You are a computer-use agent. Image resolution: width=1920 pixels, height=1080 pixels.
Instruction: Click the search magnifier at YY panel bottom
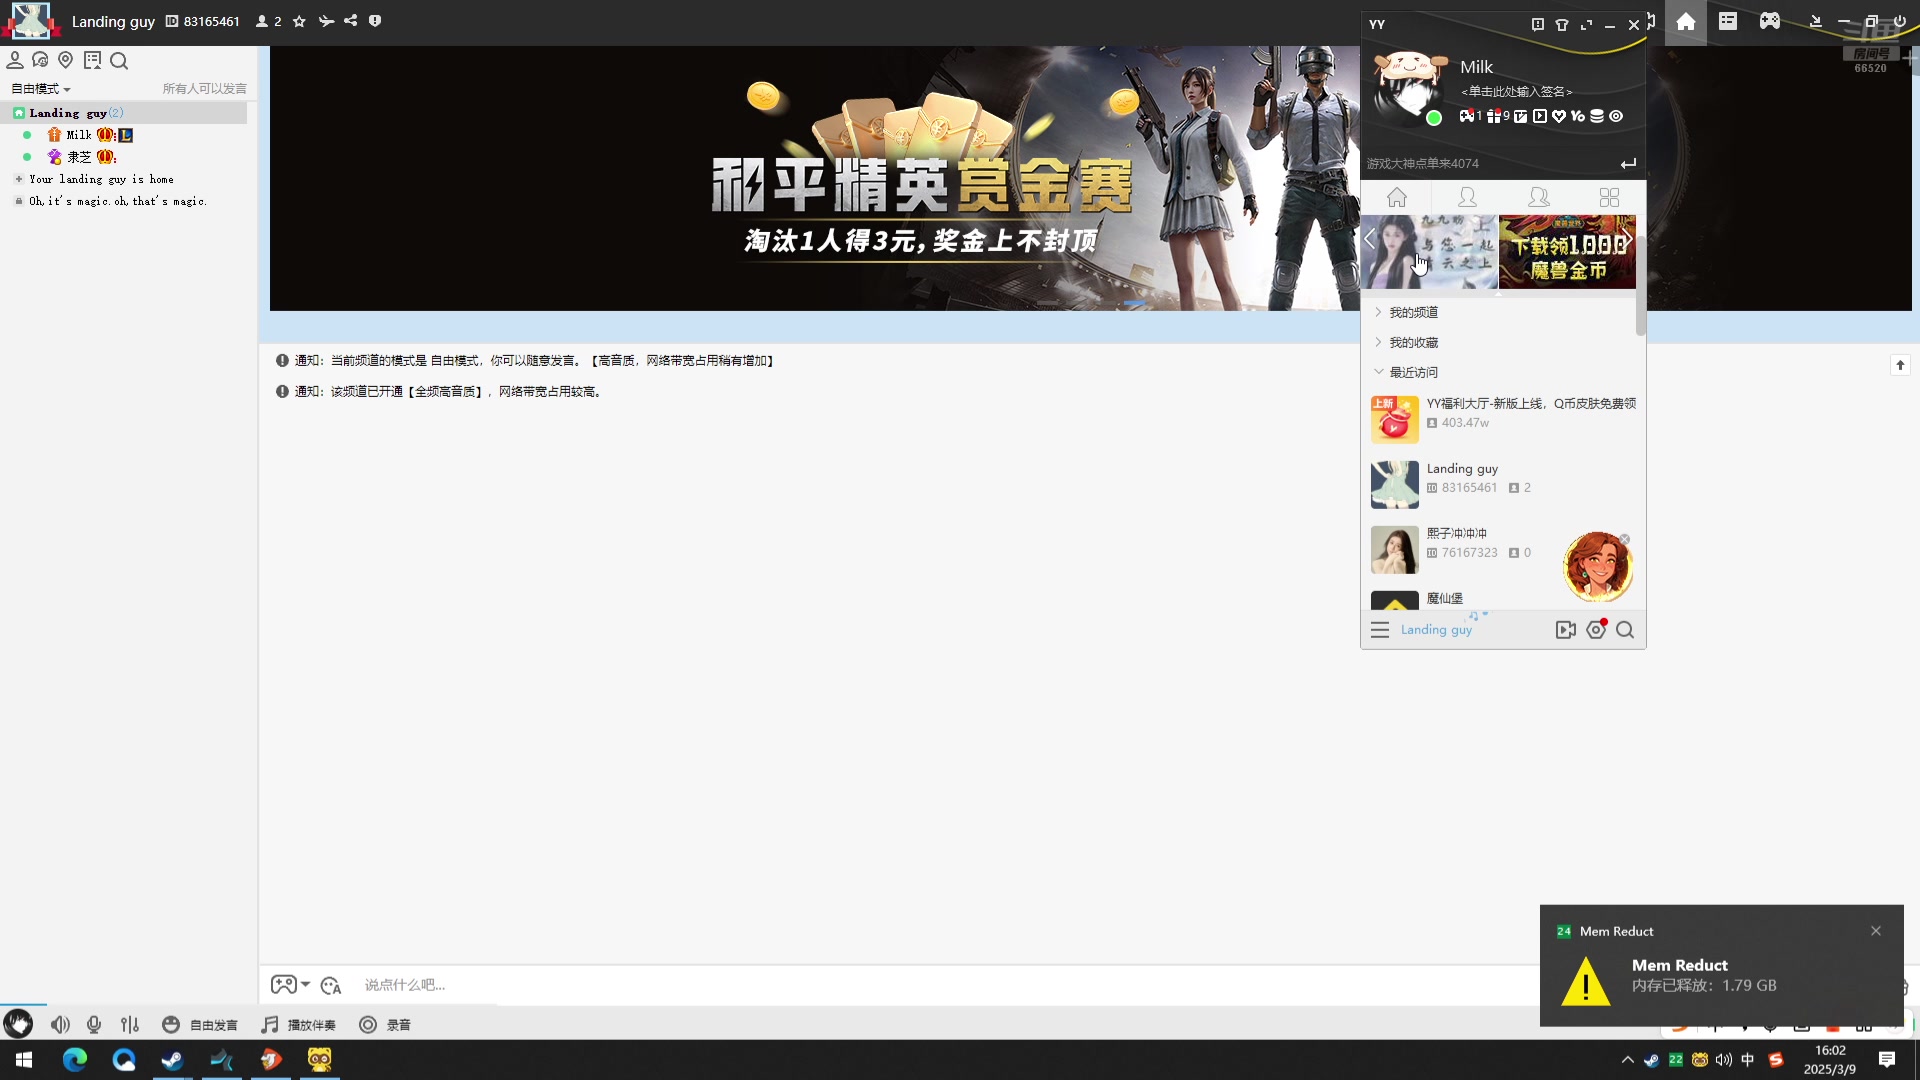click(1625, 630)
